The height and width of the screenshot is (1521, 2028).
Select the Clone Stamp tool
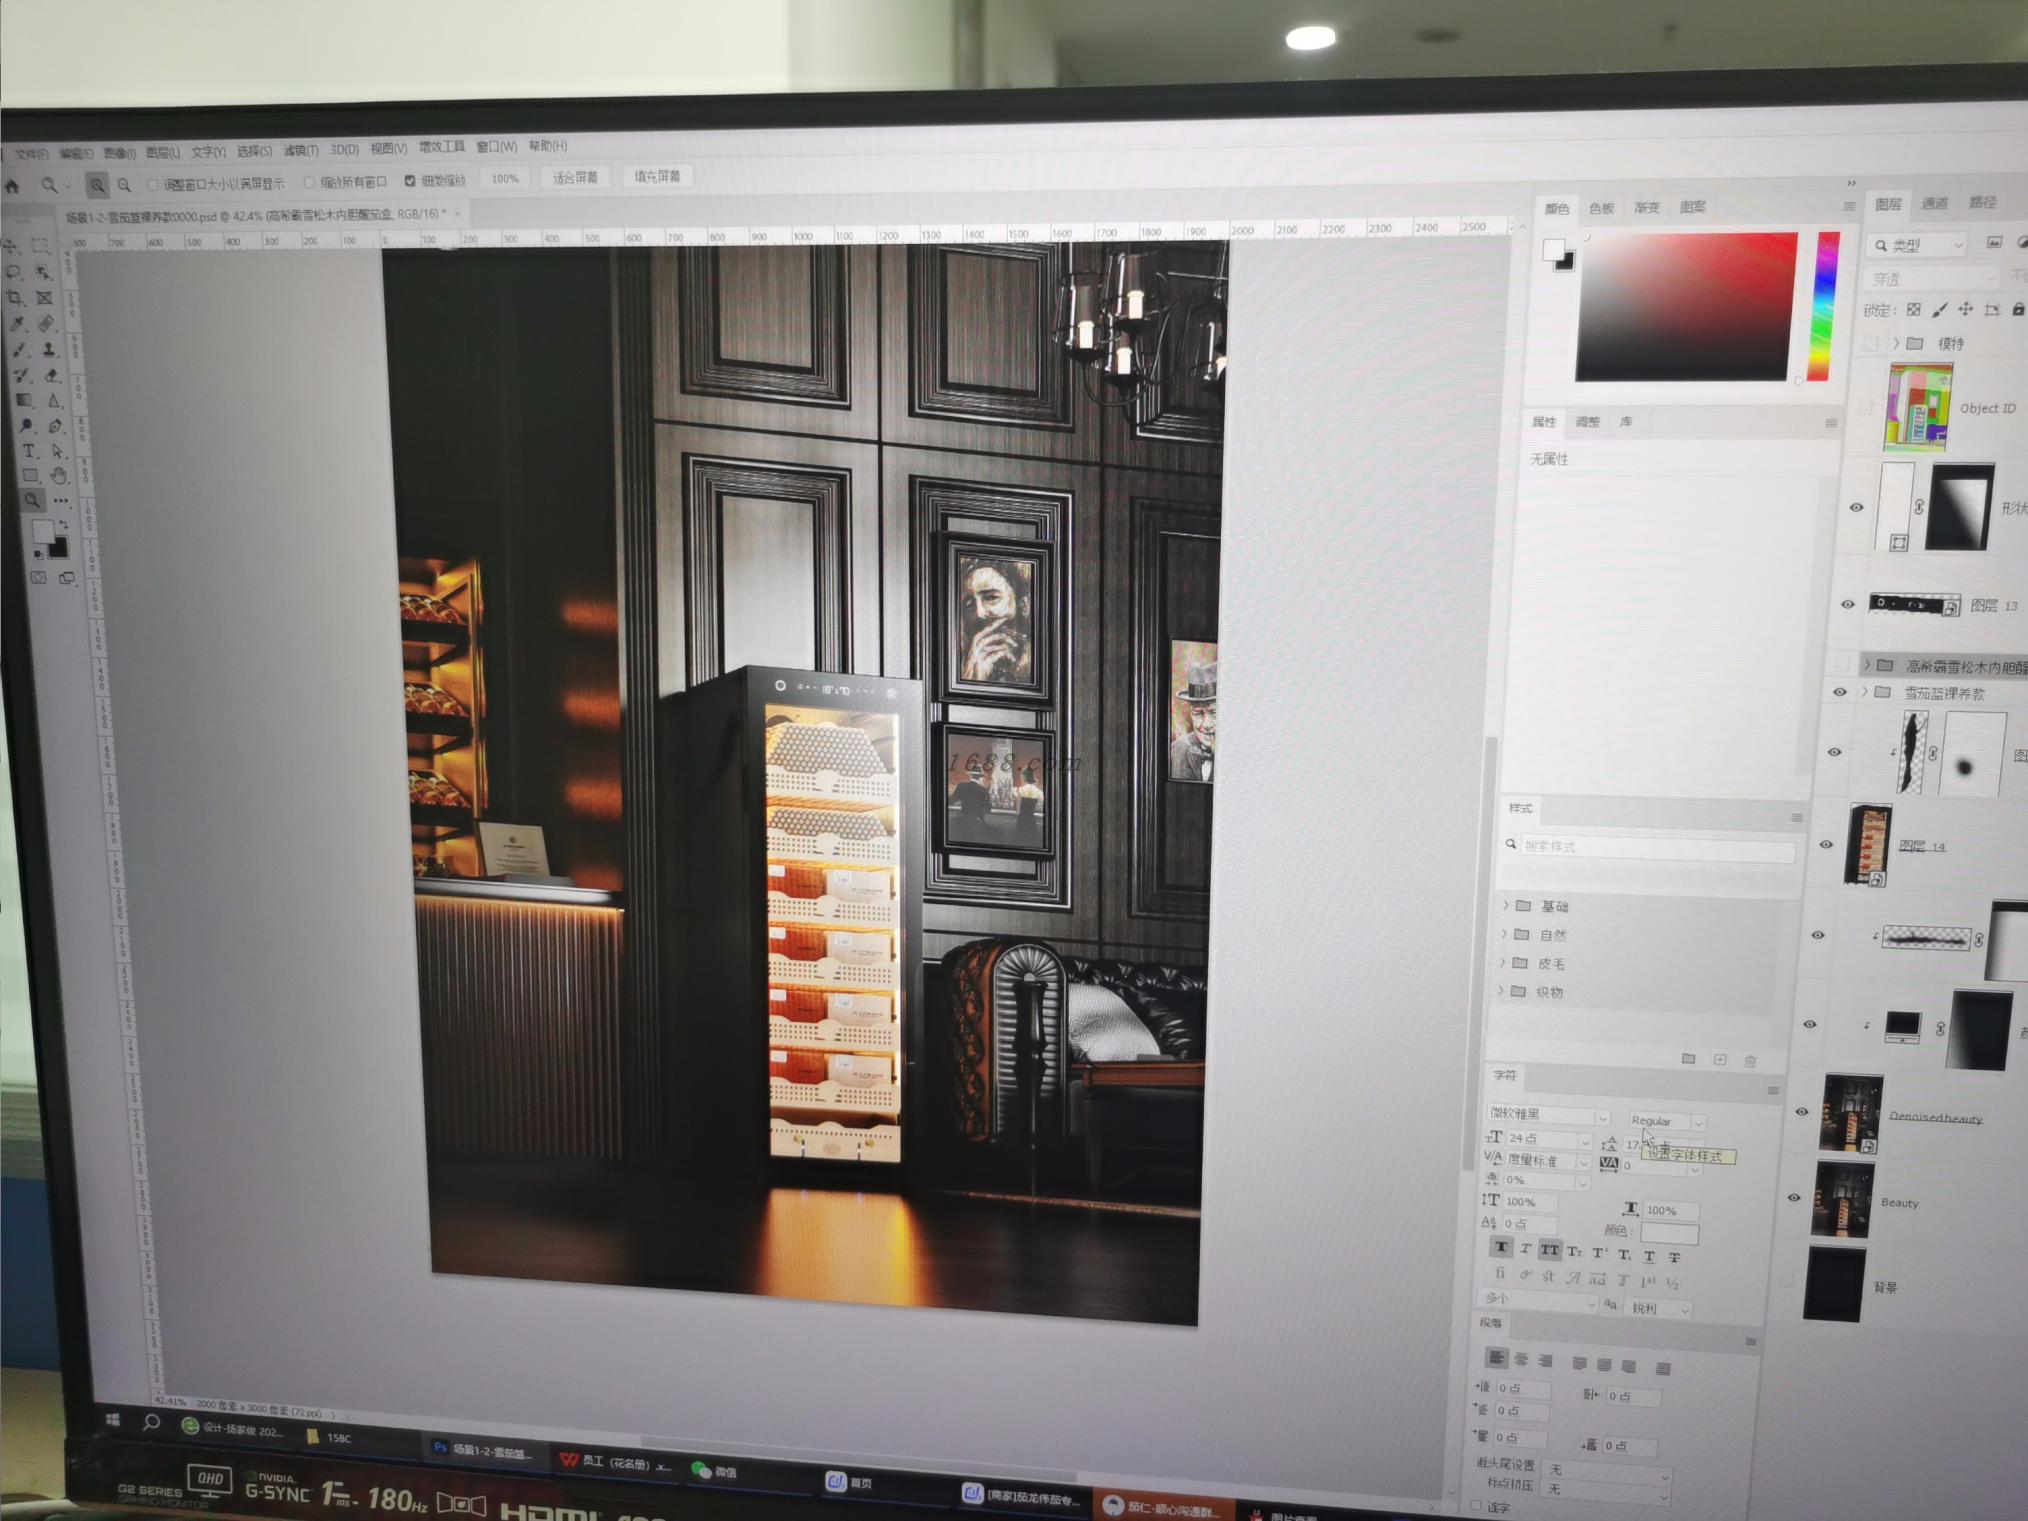point(48,349)
